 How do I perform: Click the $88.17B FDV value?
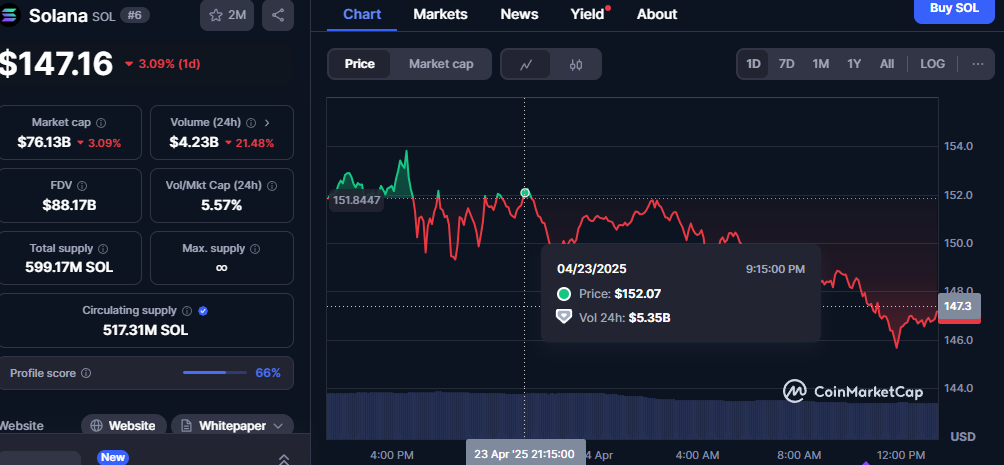click(x=70, y=206)
